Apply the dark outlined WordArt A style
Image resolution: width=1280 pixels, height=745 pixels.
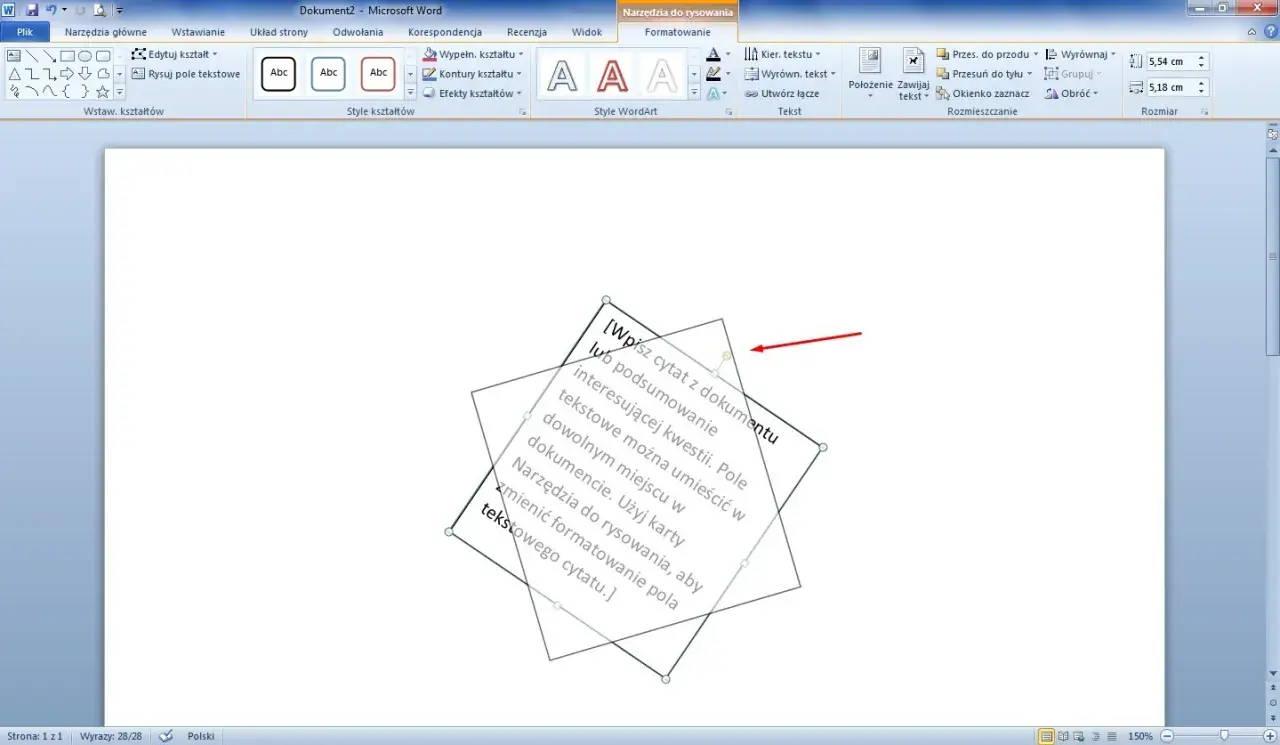tap(564, 75)
